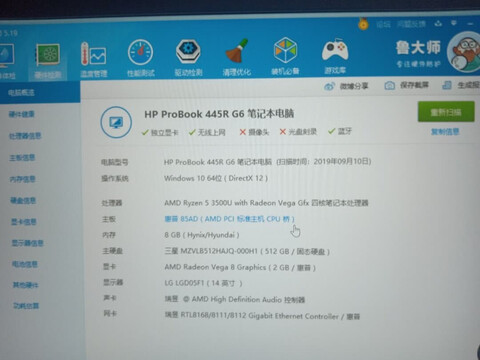This screenshot has width=480, height=360.
Task: Click the round monitor icon beside HP ProBook title
Action: tap(116, 122)
